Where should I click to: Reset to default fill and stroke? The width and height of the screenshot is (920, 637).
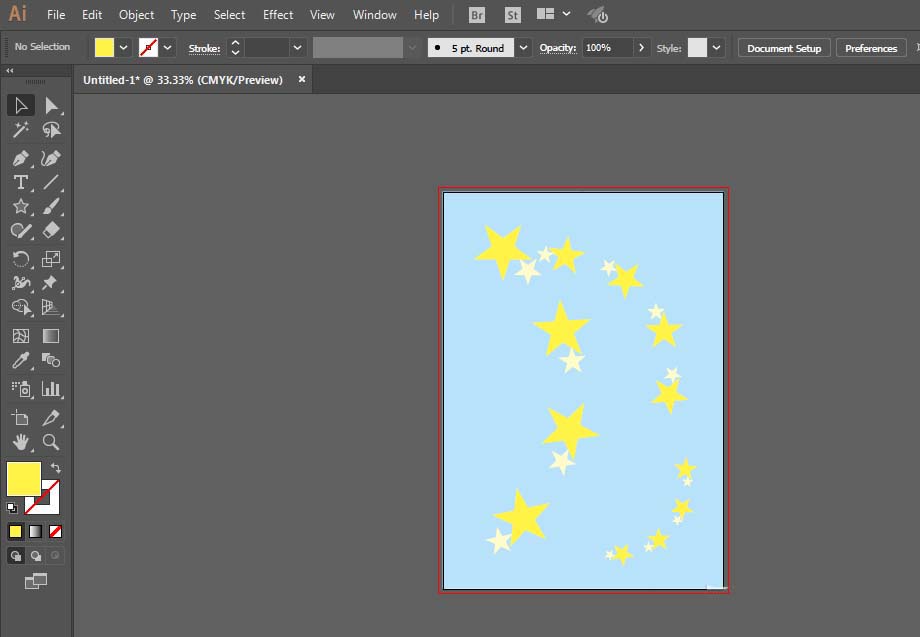pyautogui.click(x=12, y=508)
